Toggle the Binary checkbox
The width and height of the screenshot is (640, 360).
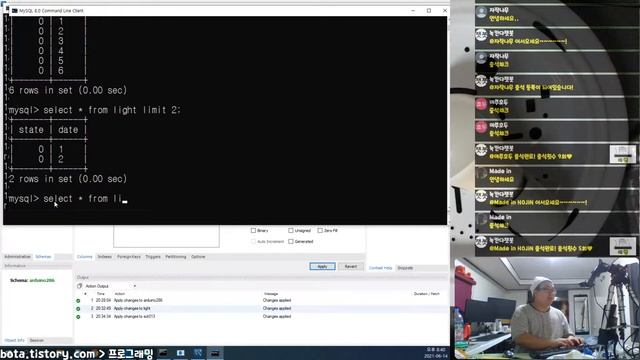(253, 231)
